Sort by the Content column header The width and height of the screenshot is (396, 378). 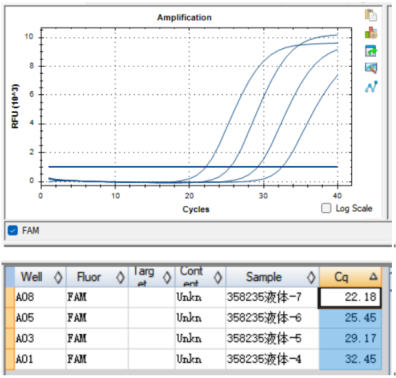click(200, 277)
